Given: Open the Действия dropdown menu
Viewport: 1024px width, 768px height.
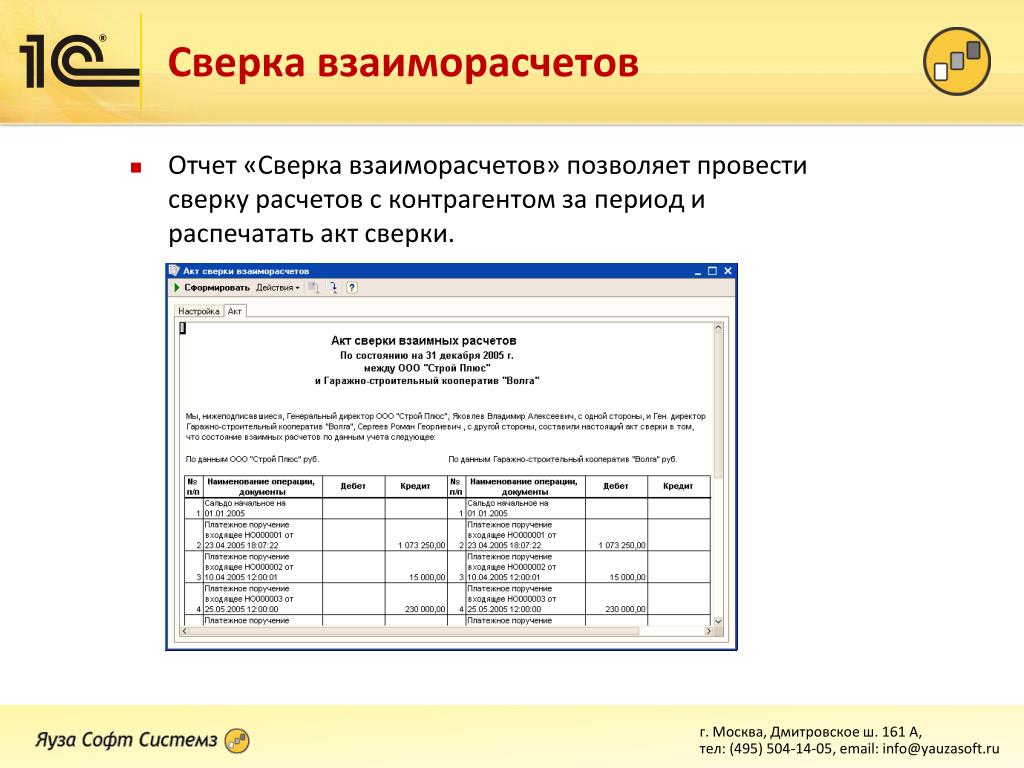Looking at the screenshot, I should (x=278, y=287).
